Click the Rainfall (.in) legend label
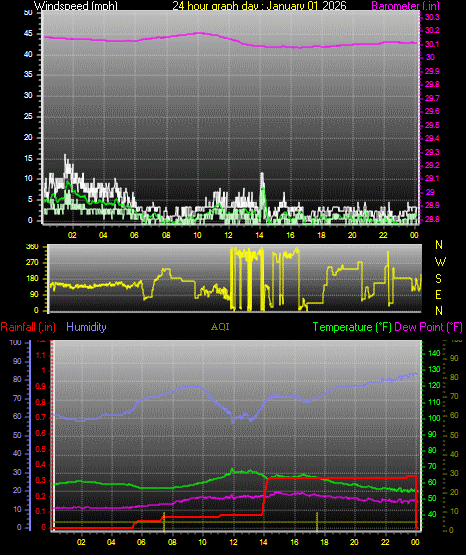Viewport: 466px width, 555px height. tap(28, 327)
